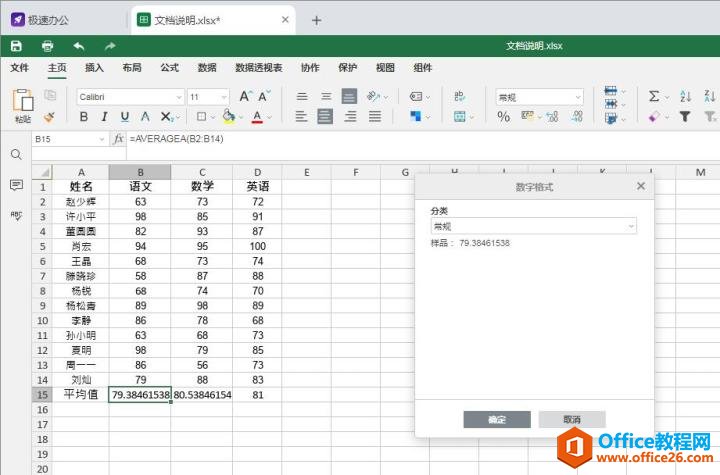Switch to the 公式 tab
The image size is (720, 475).
point(169,68)
